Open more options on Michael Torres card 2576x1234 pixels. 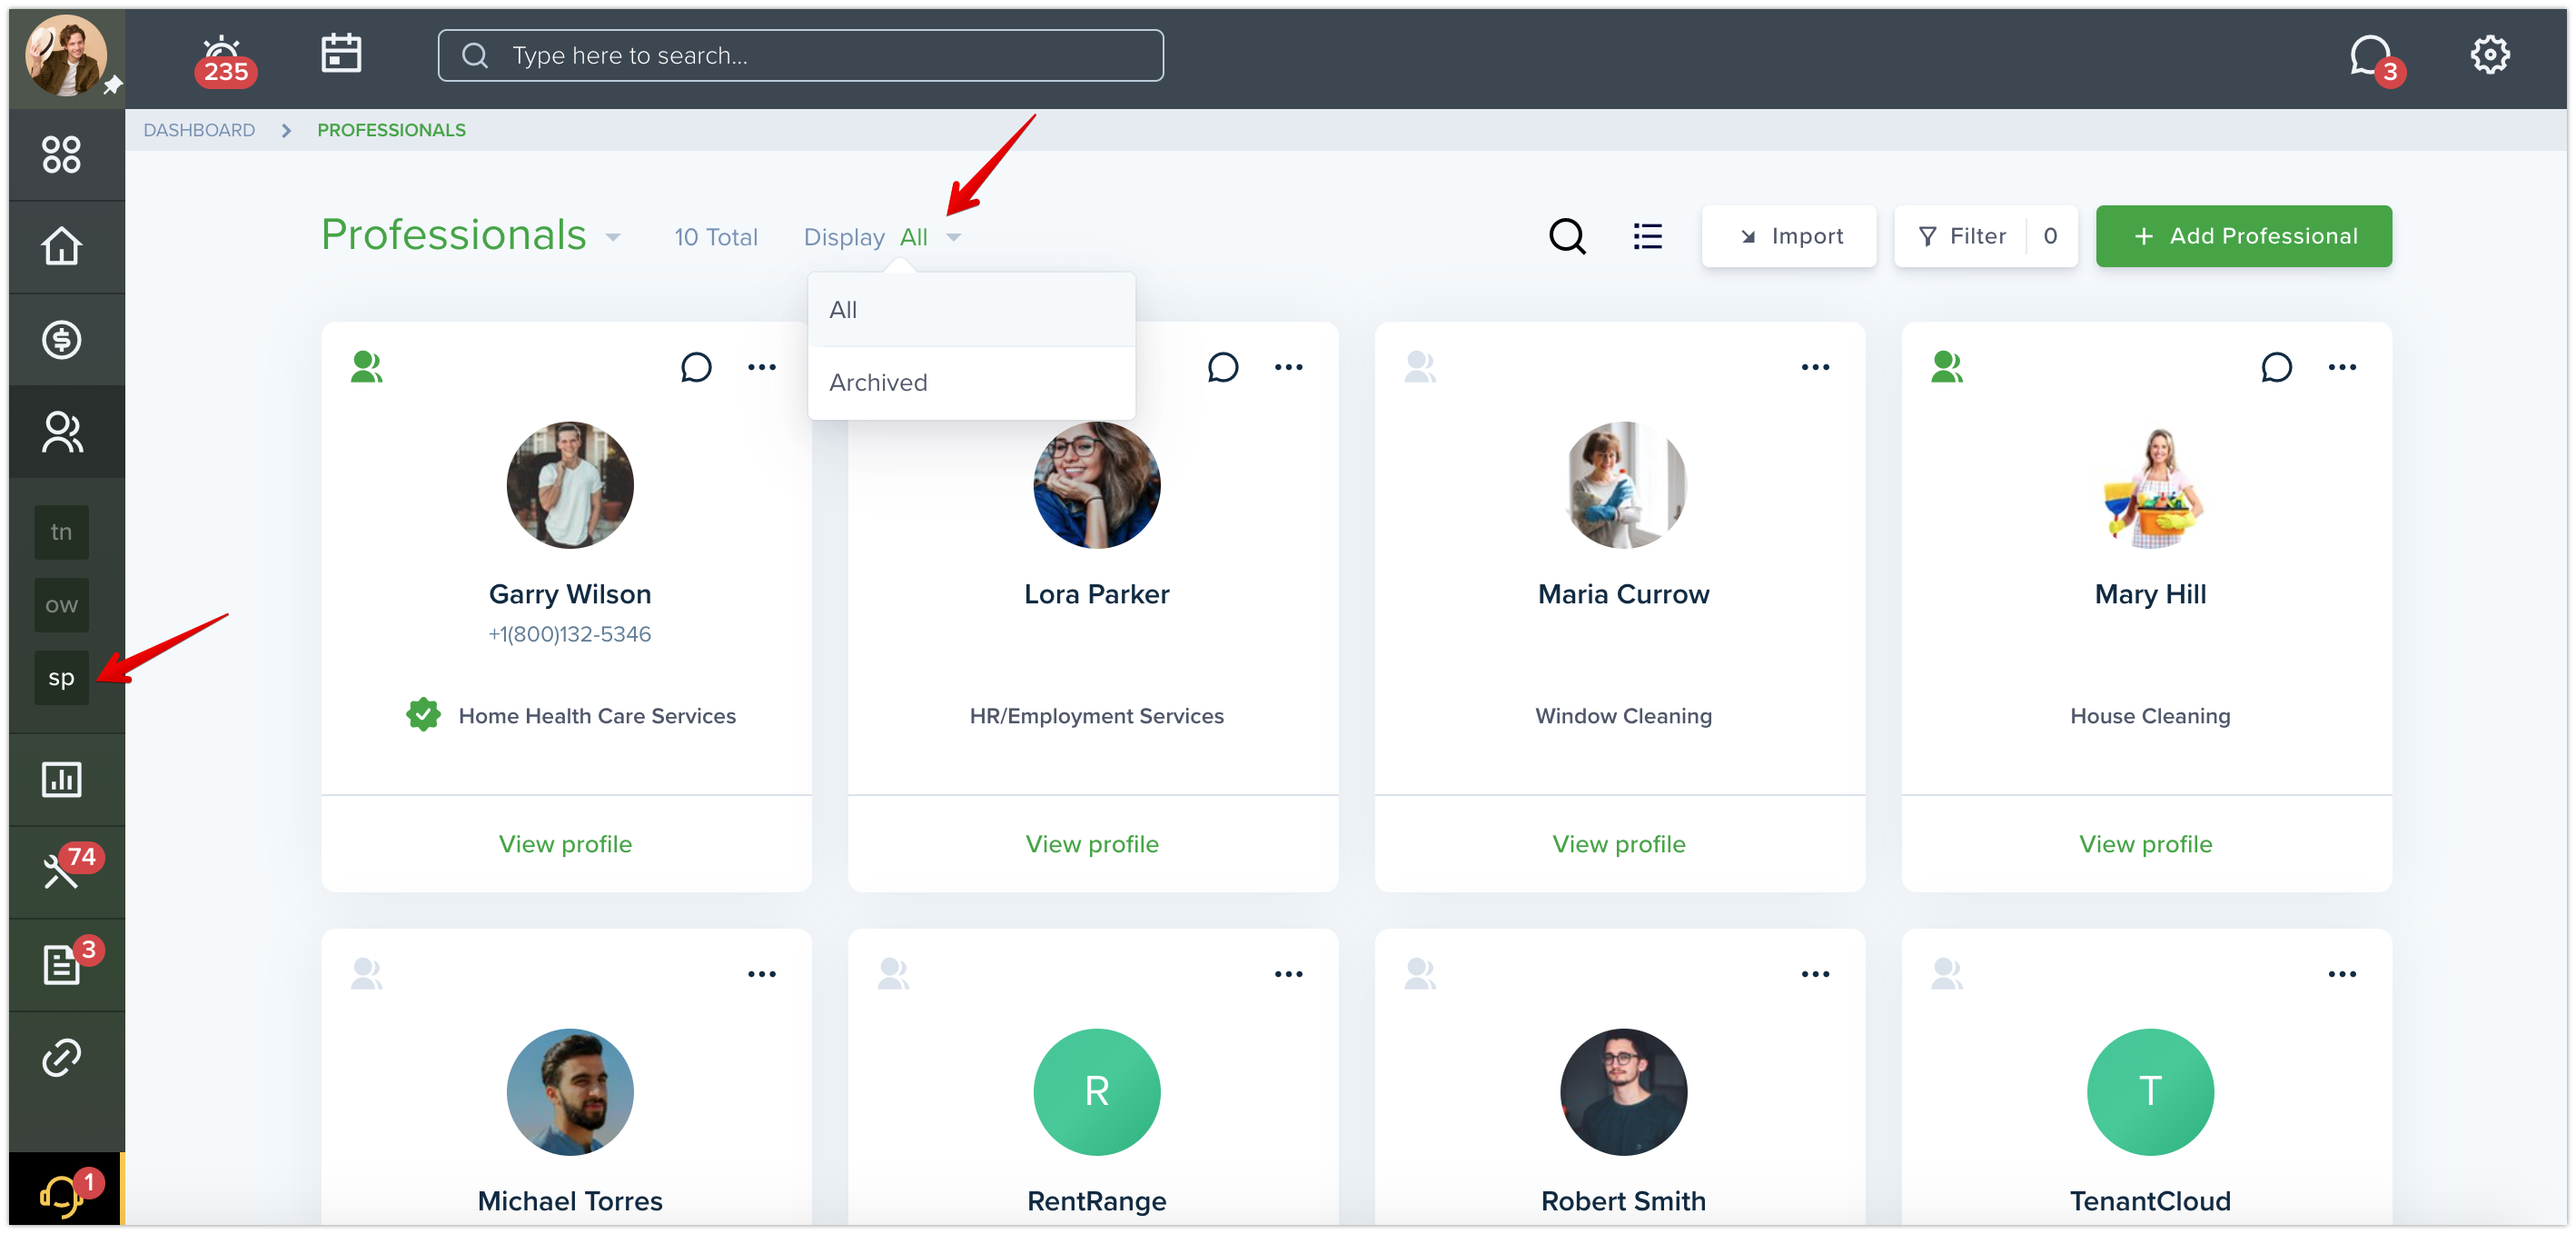click(762, 974)
